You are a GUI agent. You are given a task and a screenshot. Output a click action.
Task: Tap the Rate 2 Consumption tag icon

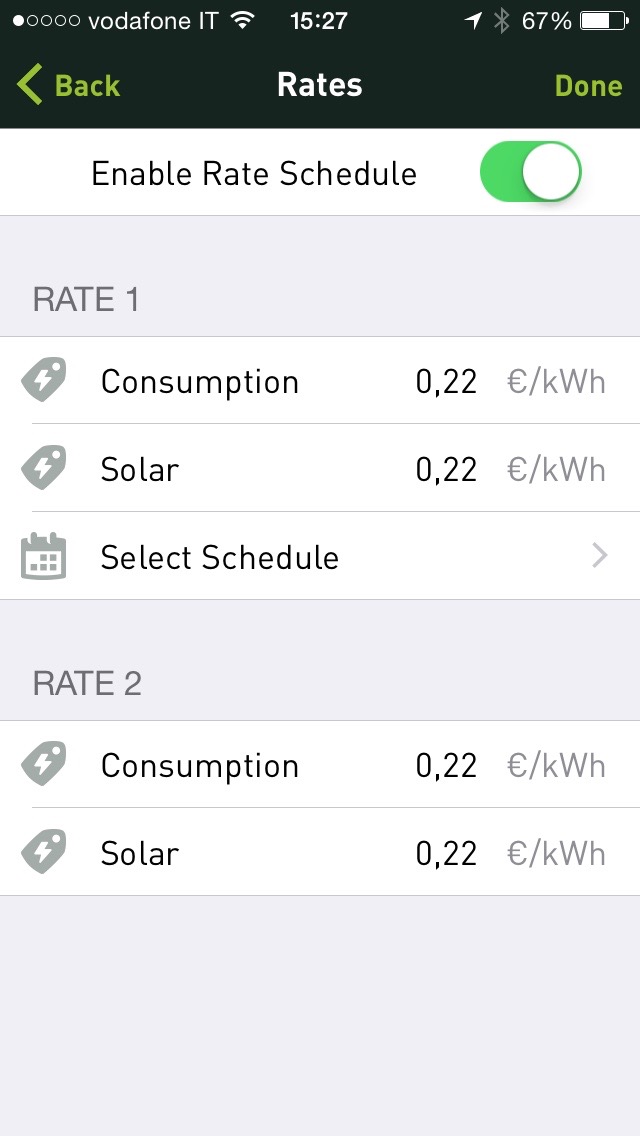pyautogui.click(x=44, y=765)
